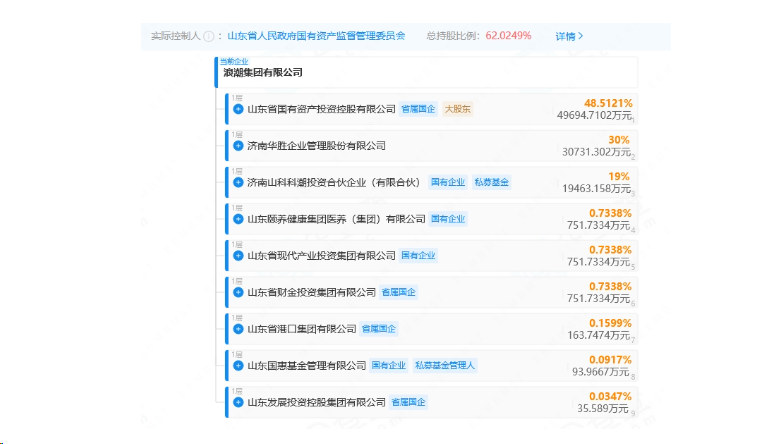
Task: Select amount 19463.158万元
Action: pos(597,189)
